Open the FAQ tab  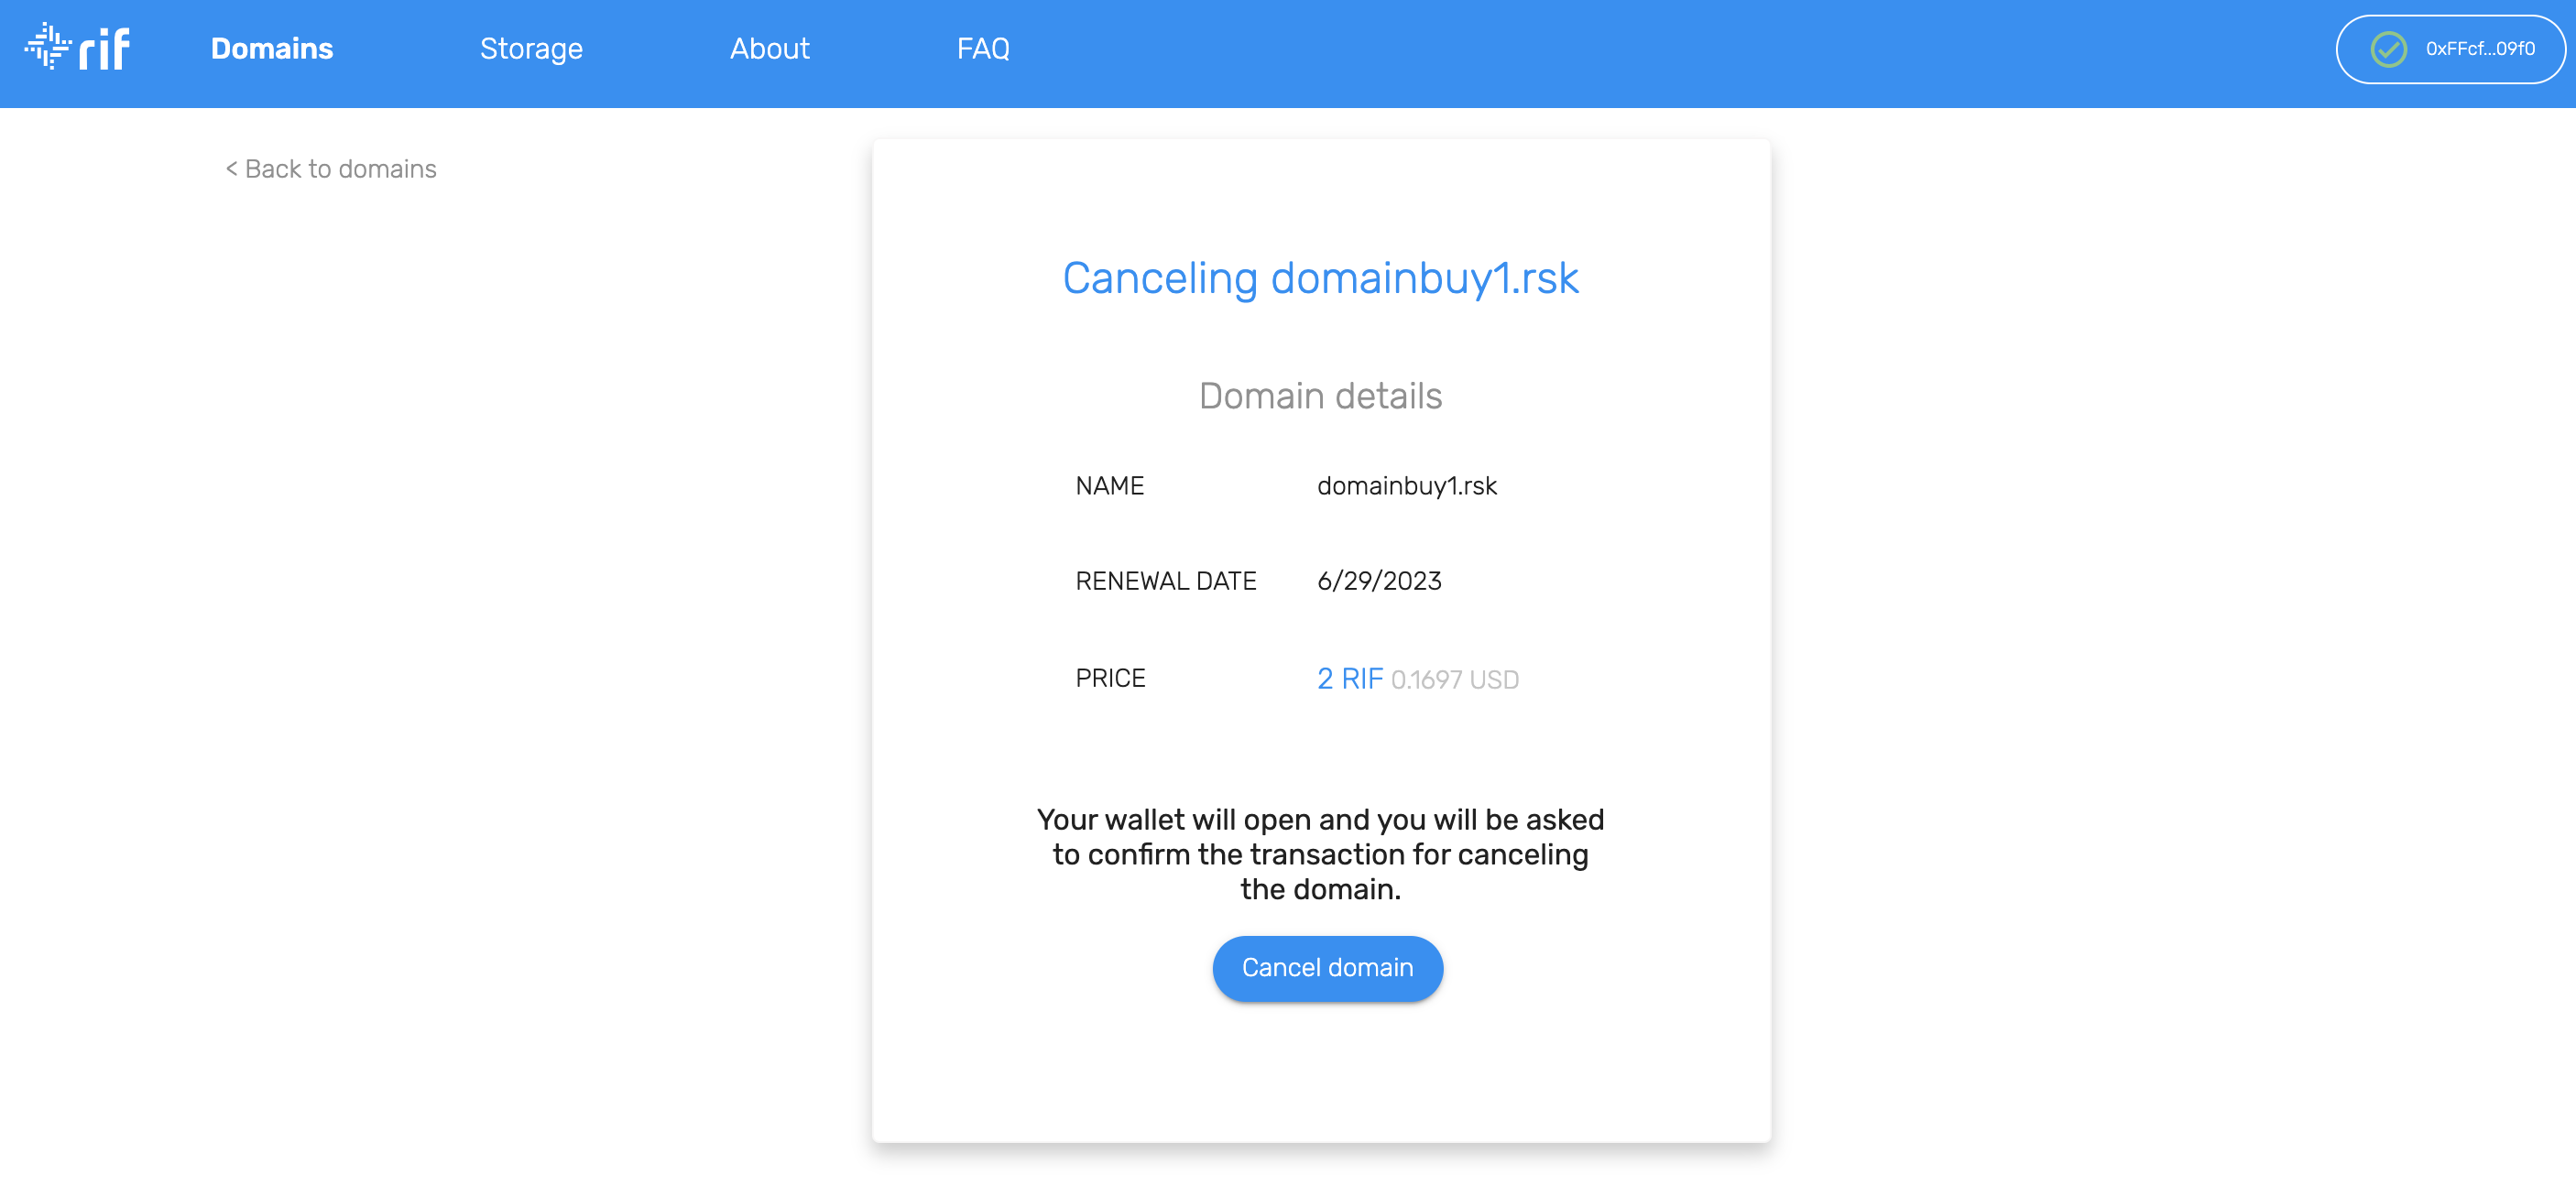982,49
